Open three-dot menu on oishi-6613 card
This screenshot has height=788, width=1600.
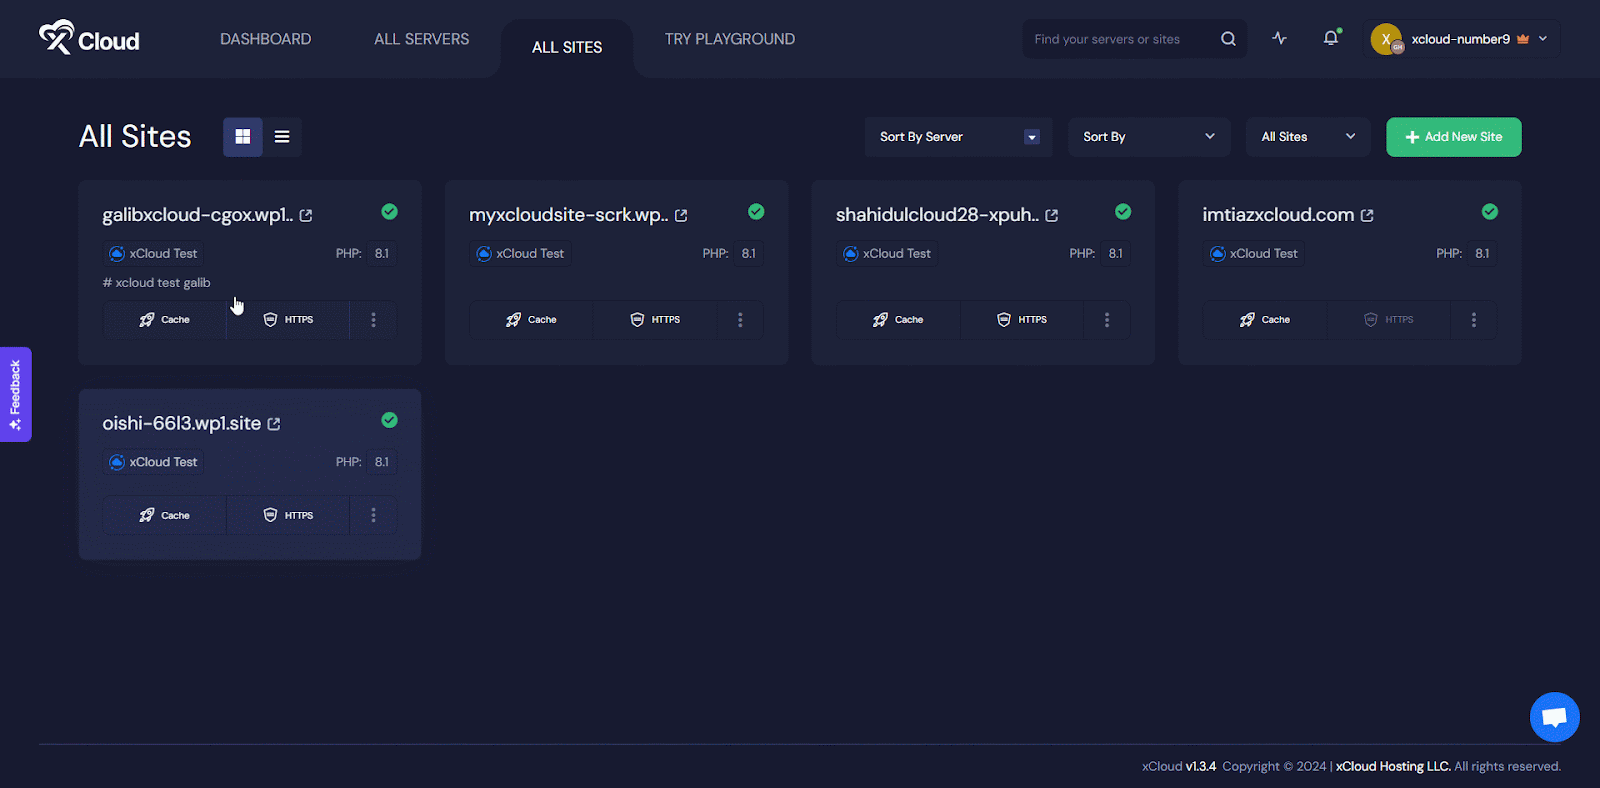click(373, 515)
